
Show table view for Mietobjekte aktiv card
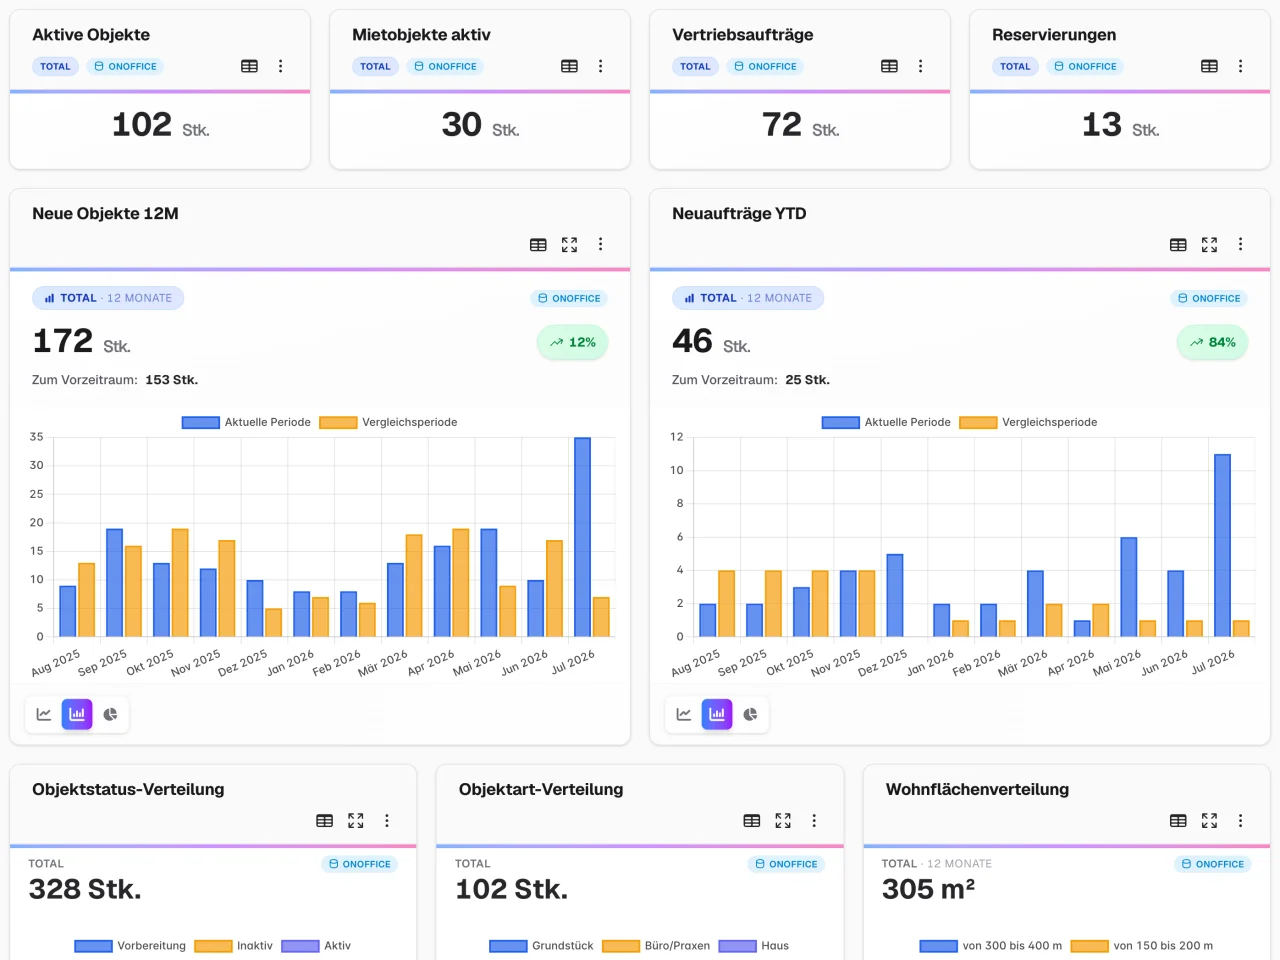[x=569, y=66]
